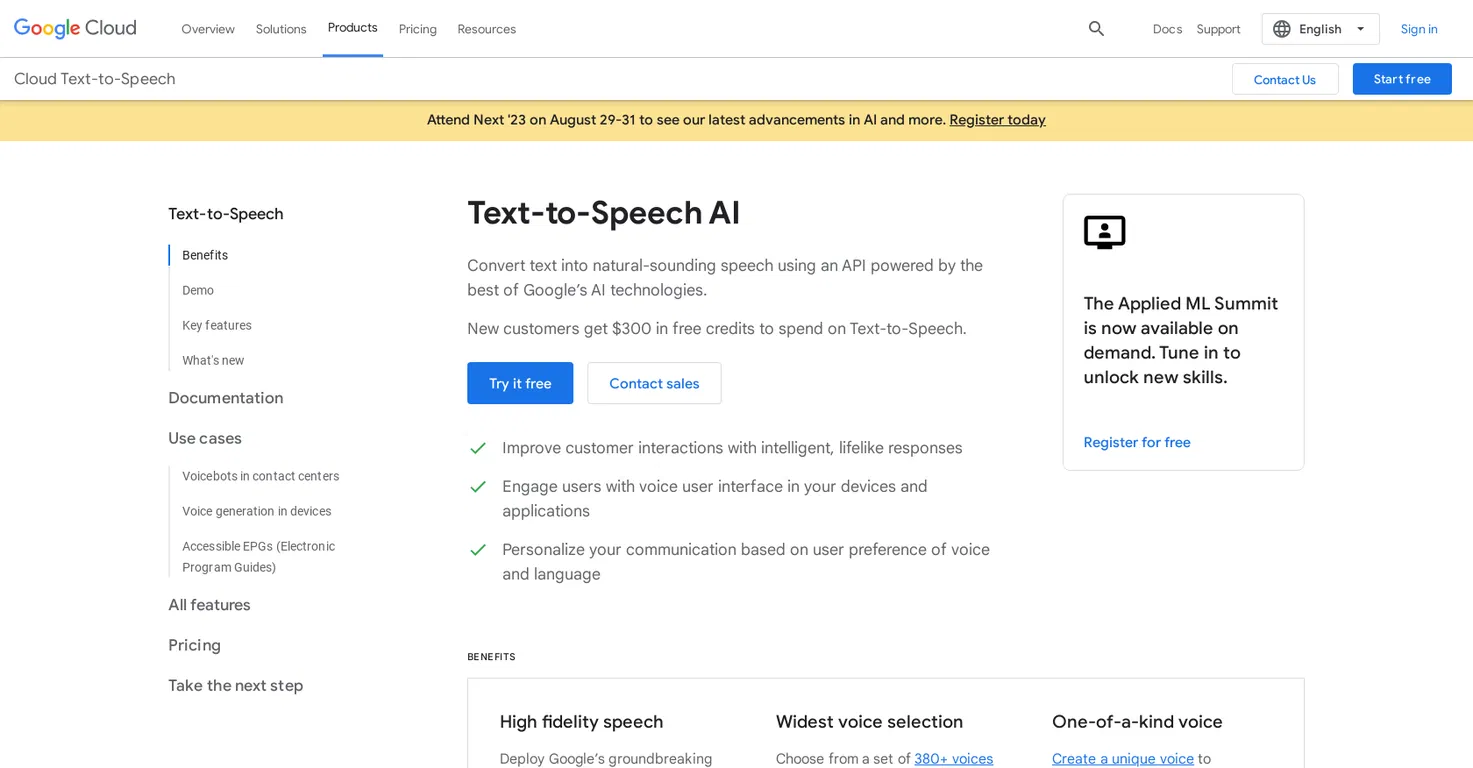This screenshot has width=1473, height=768.
Task: Go to Take the next step
Action: (236, 686)
